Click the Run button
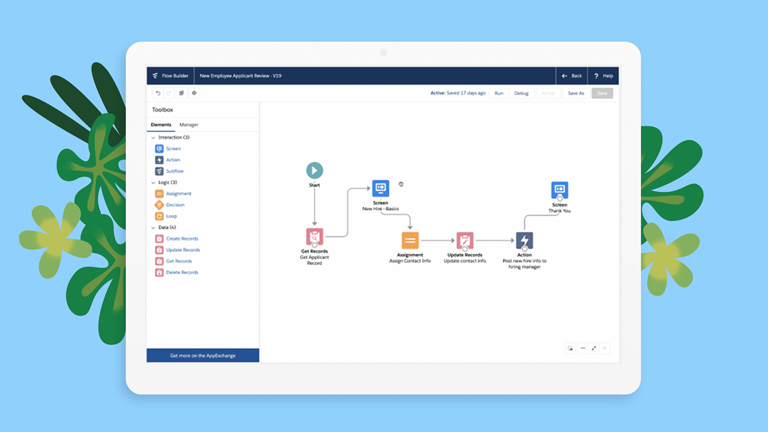Image resolution: width=768 pixels, height=432 pixels. 499,93
